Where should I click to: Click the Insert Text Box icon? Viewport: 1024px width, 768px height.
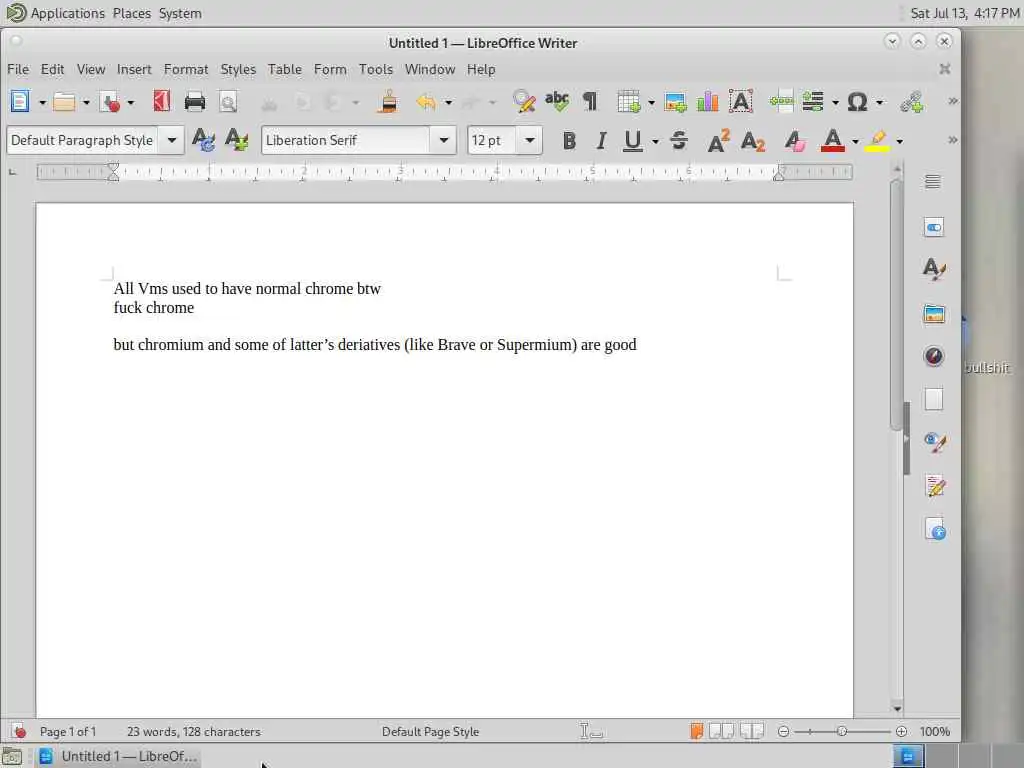point(741,101)
